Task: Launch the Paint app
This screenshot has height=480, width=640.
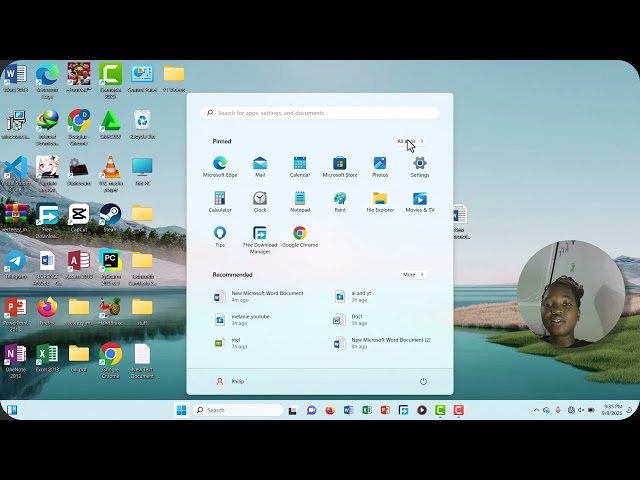Action: (340, 202)
